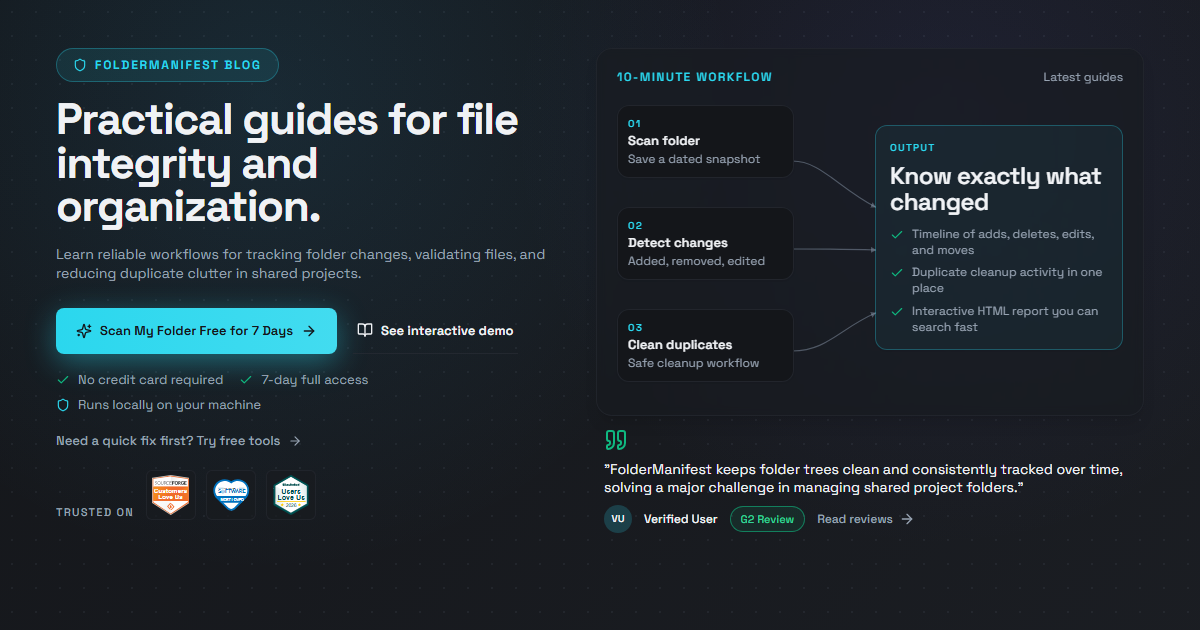Click the checkmark next to 7-day full access

[x=246, y=380]
